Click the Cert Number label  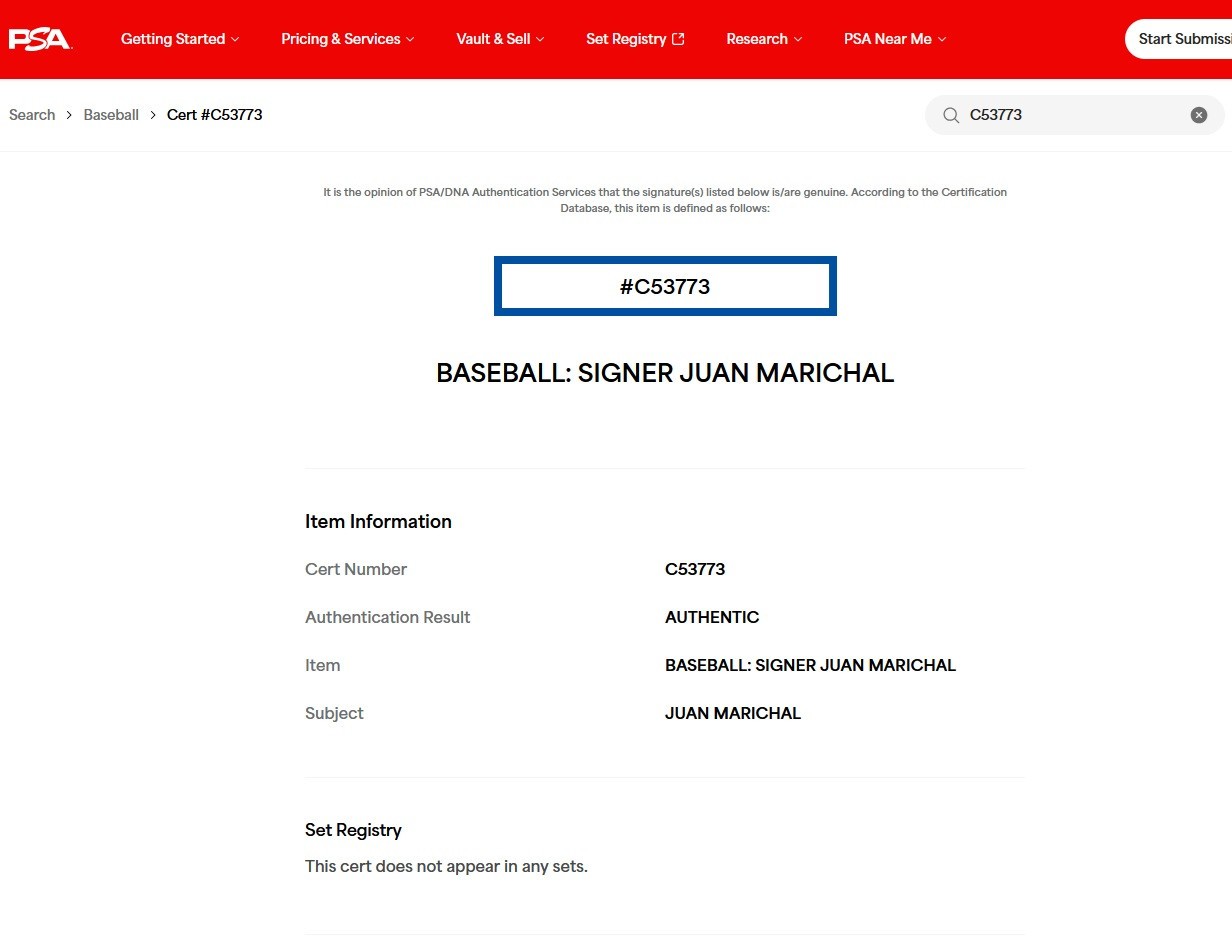[356, 569]
